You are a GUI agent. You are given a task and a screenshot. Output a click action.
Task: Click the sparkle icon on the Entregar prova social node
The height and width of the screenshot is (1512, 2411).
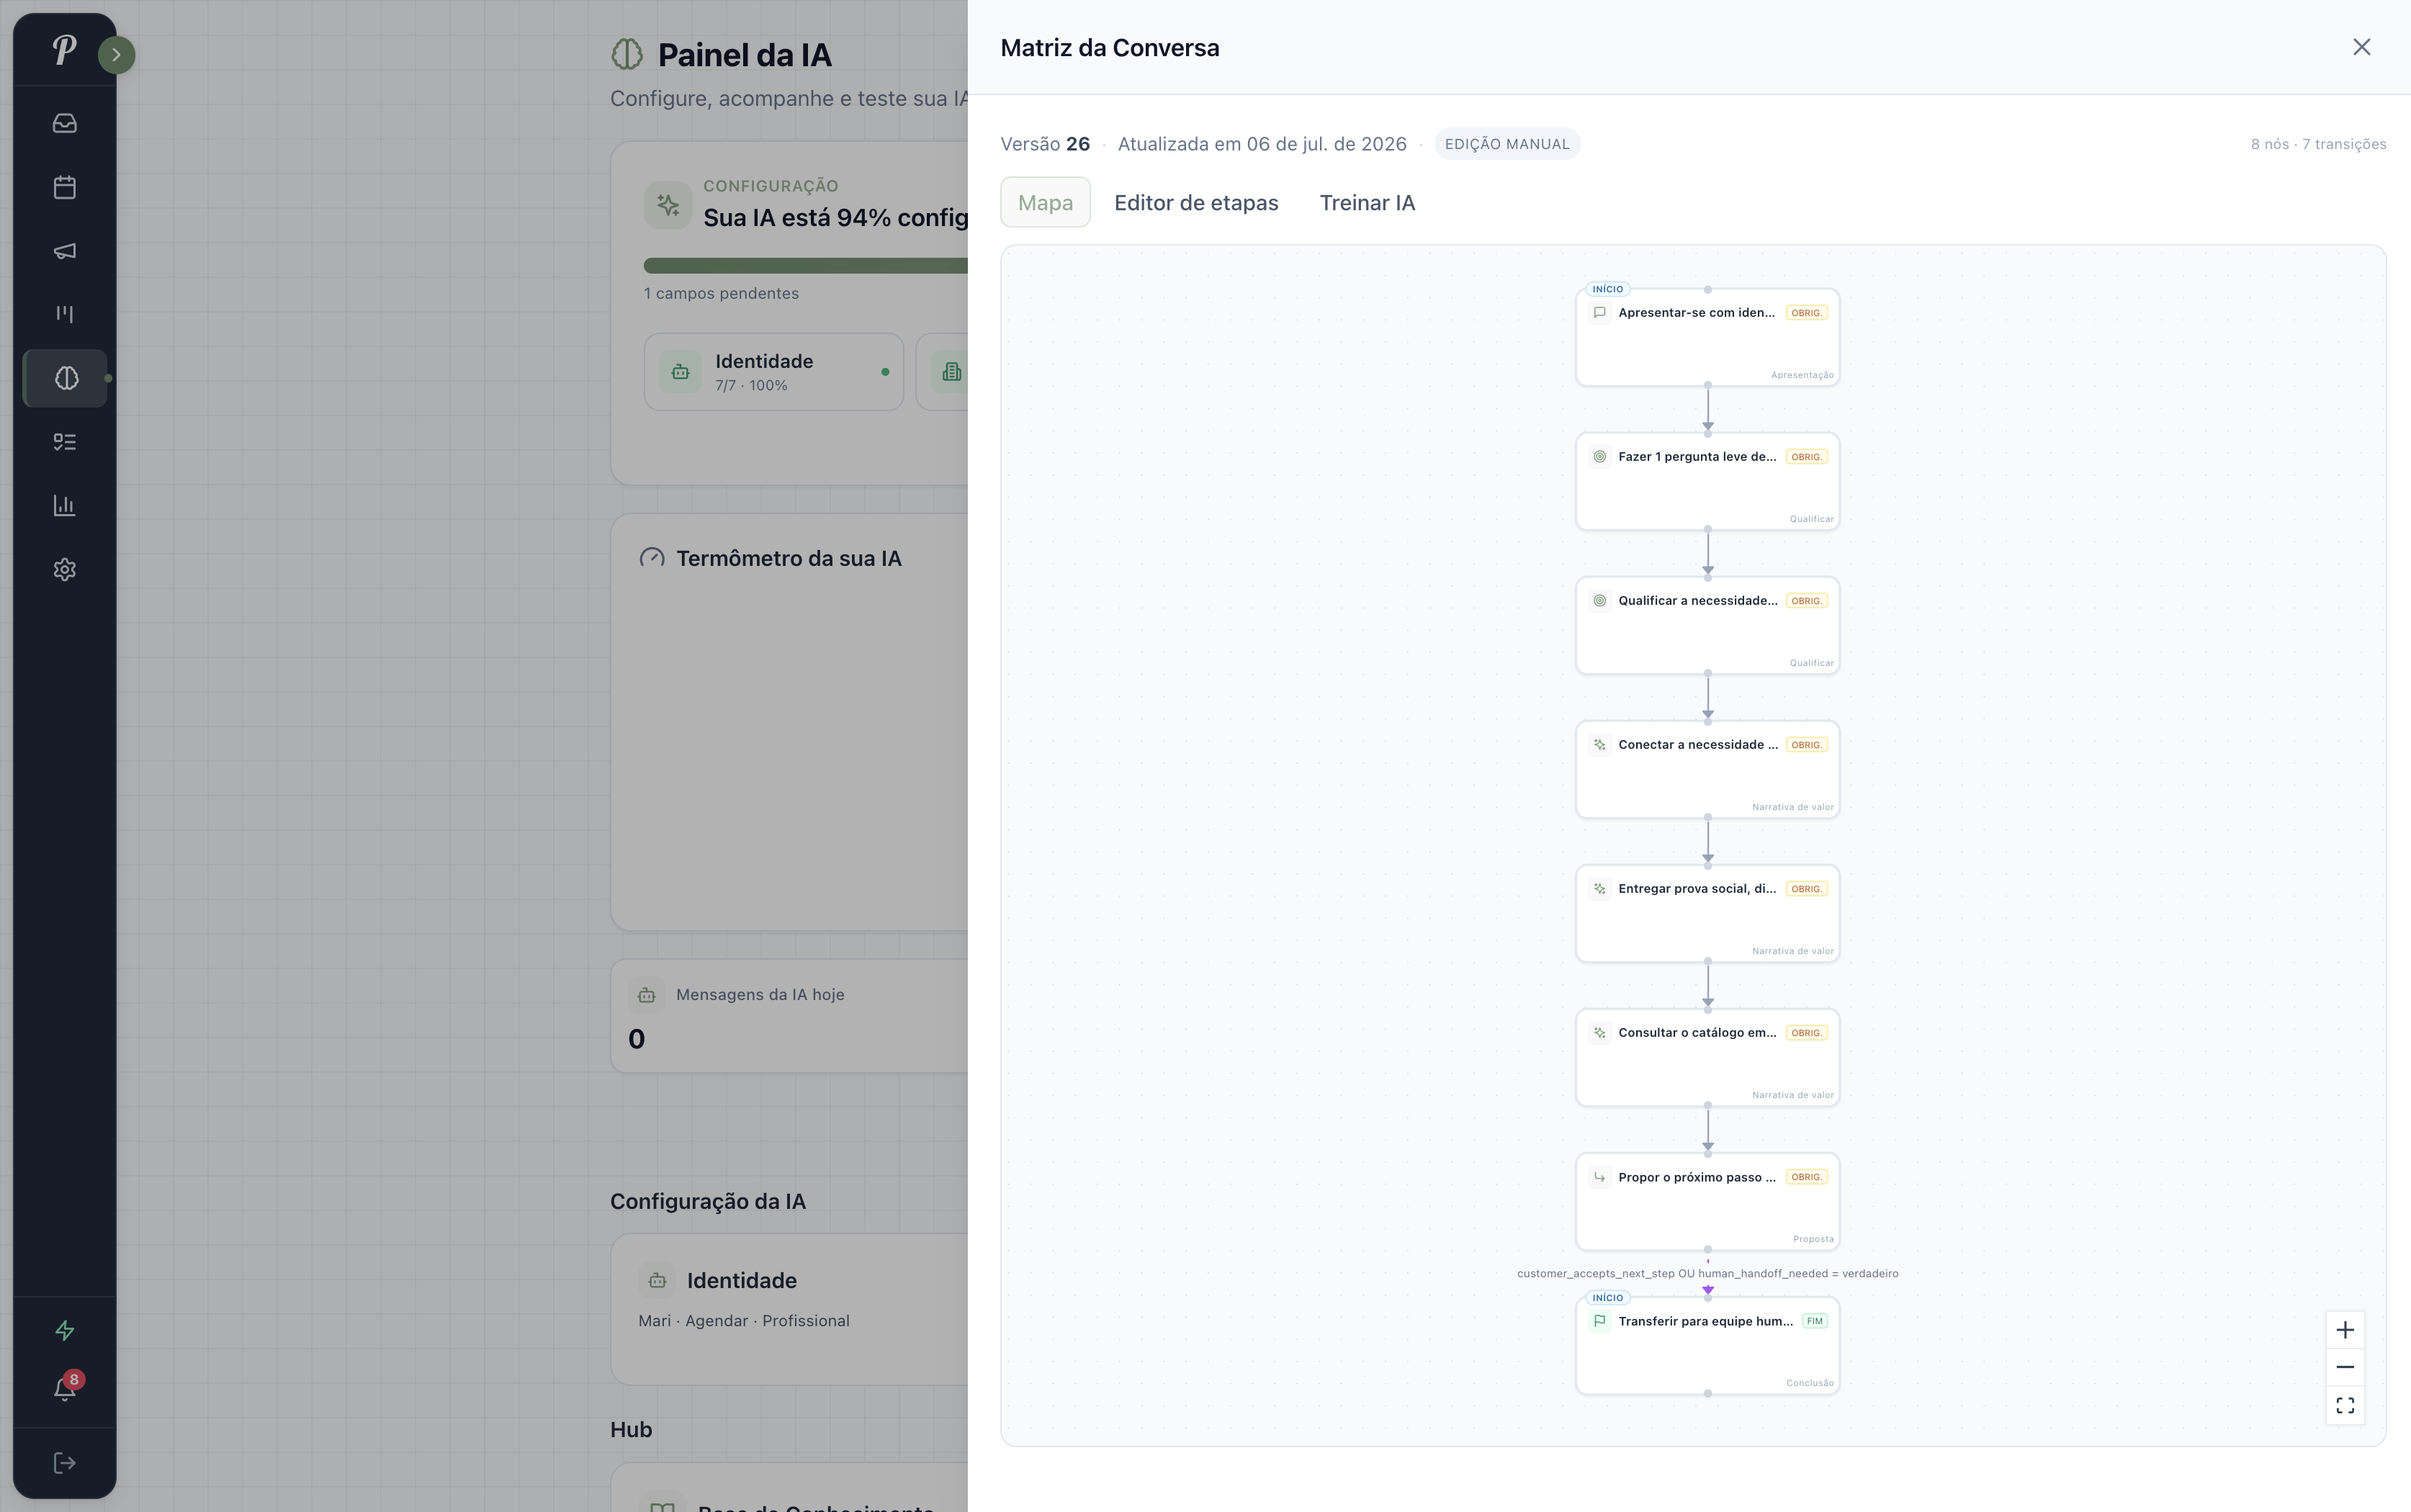point(1599,889)
